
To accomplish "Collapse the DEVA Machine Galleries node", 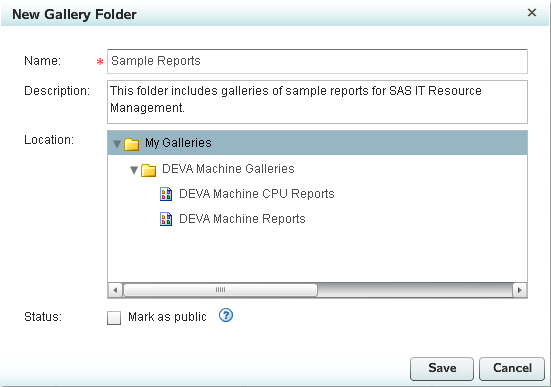I will [134, 170].
